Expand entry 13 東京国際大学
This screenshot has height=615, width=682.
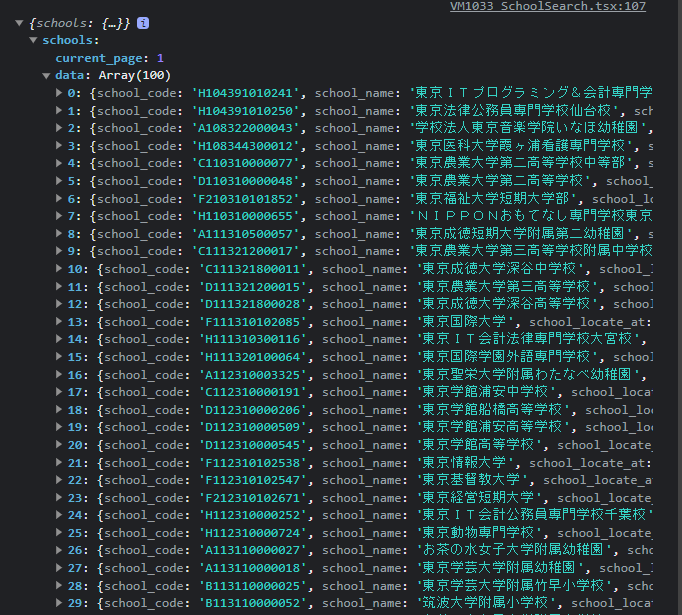[59, 322]
